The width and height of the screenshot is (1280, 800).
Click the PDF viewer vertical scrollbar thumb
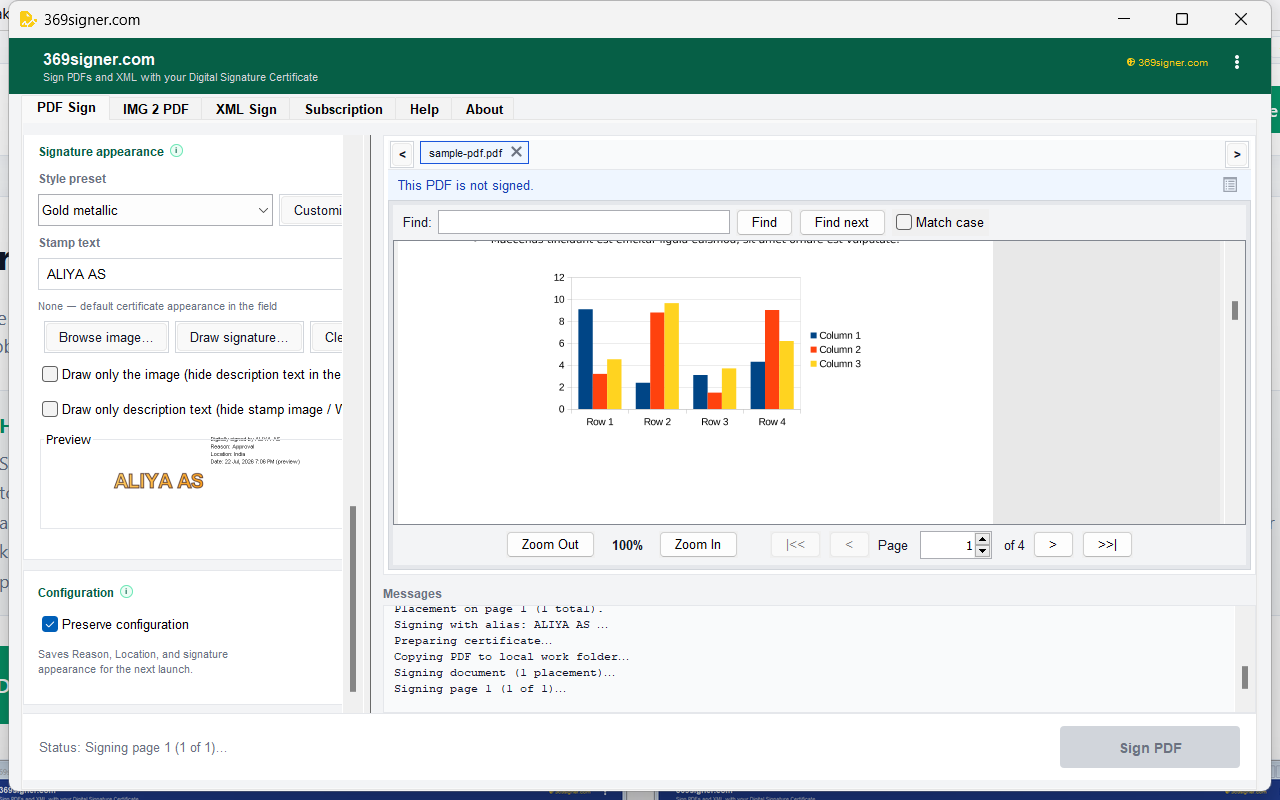point(1235,310)
